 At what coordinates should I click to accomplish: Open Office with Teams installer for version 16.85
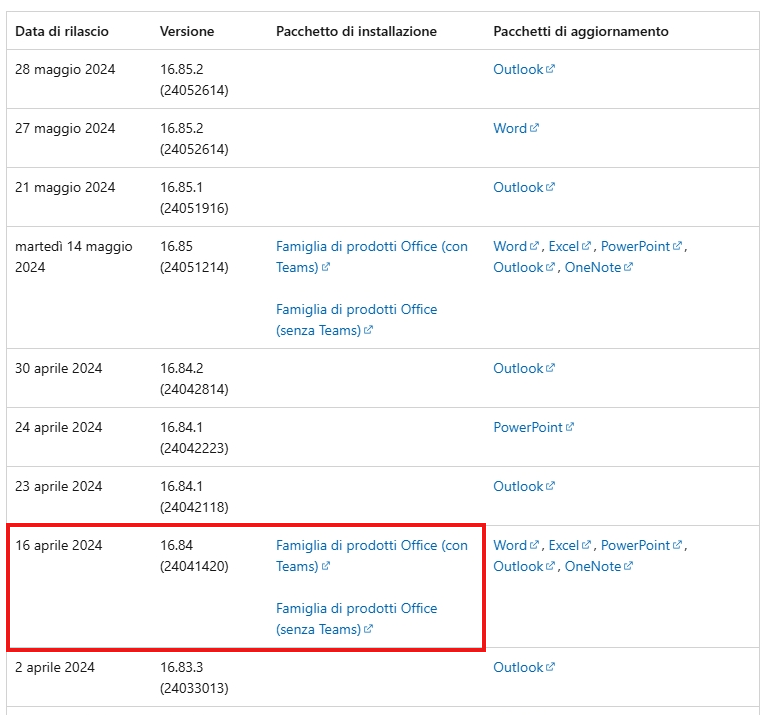[x=371, y=257]
